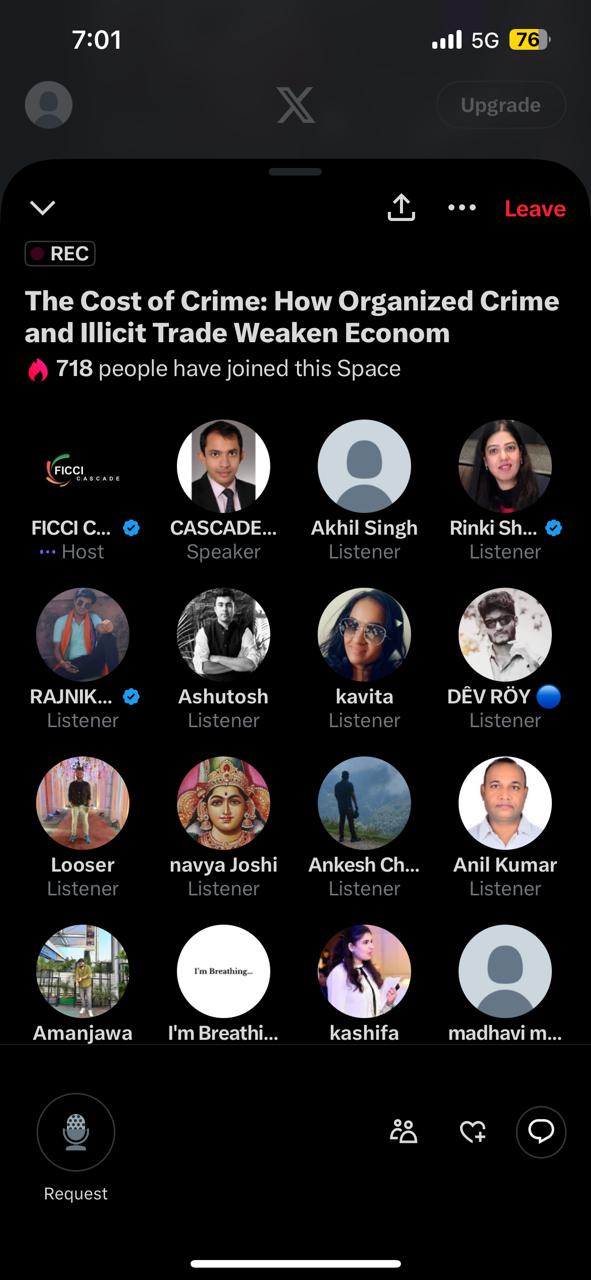Open the X logo at top
Image resolution: width=591 pixels, height=1280 pixels.
tap(295, 105)
